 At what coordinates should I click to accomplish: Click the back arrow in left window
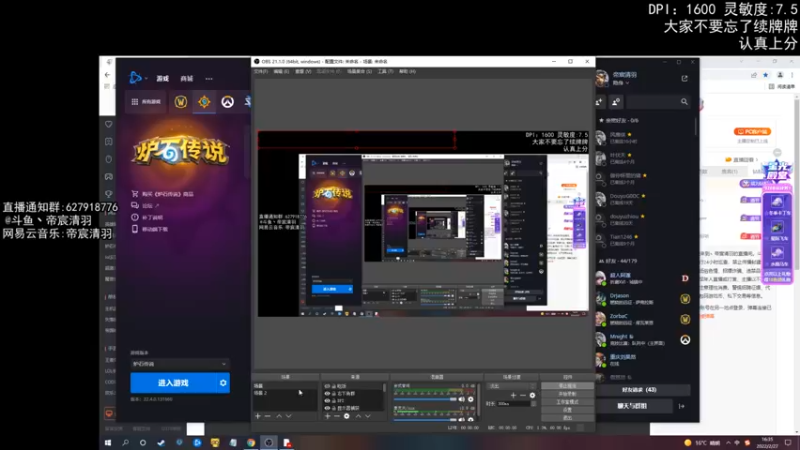pyautogui.click(x=107, y=74)
